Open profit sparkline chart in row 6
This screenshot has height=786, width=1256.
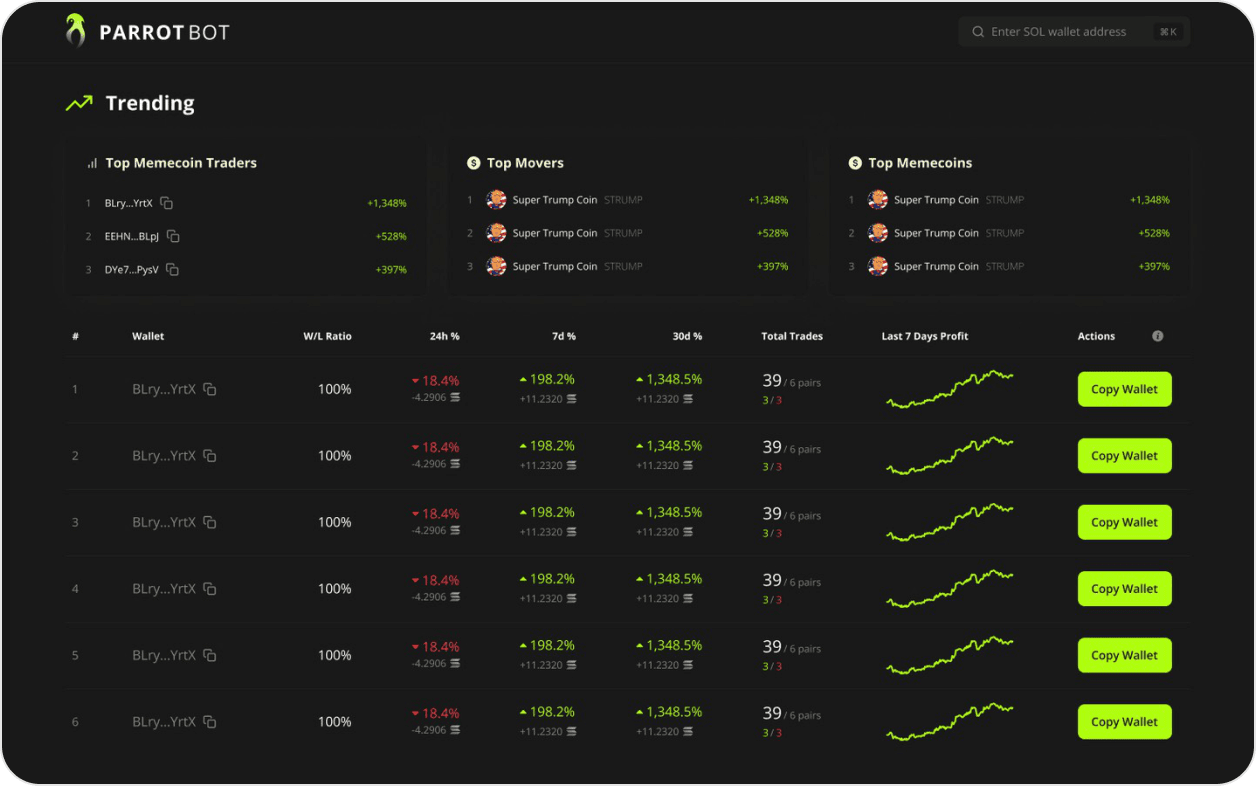(950, 722)
